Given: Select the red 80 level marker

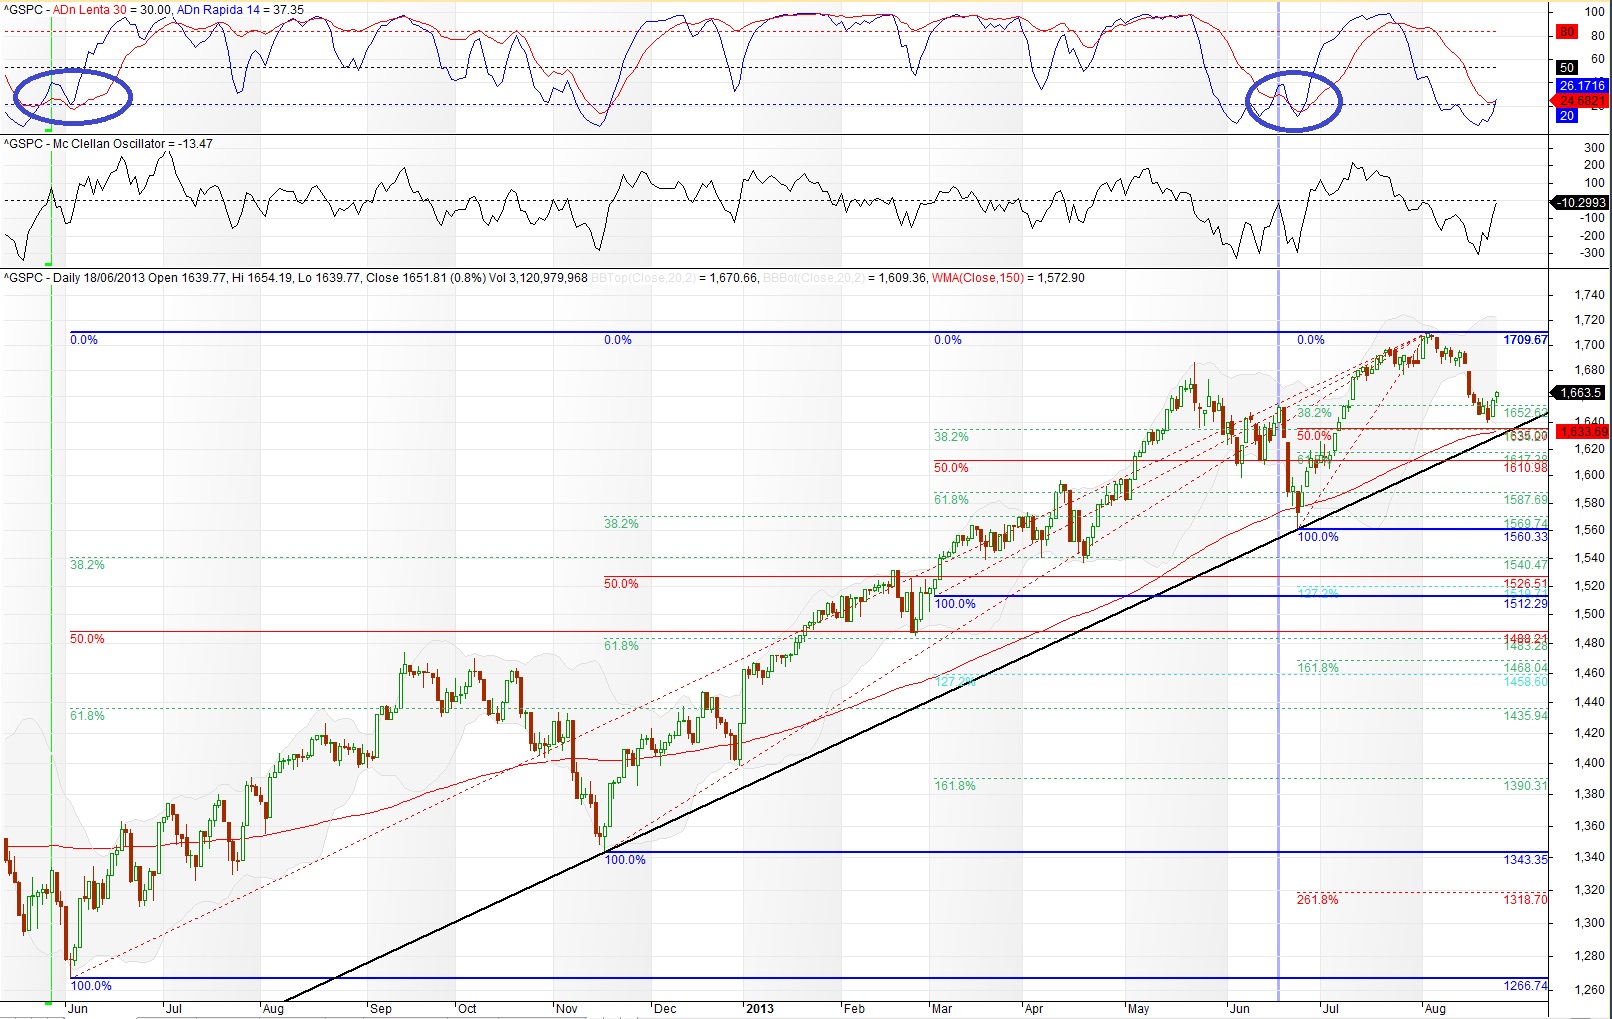Looking at the screenshot, I should click(x=1567, y=33).
